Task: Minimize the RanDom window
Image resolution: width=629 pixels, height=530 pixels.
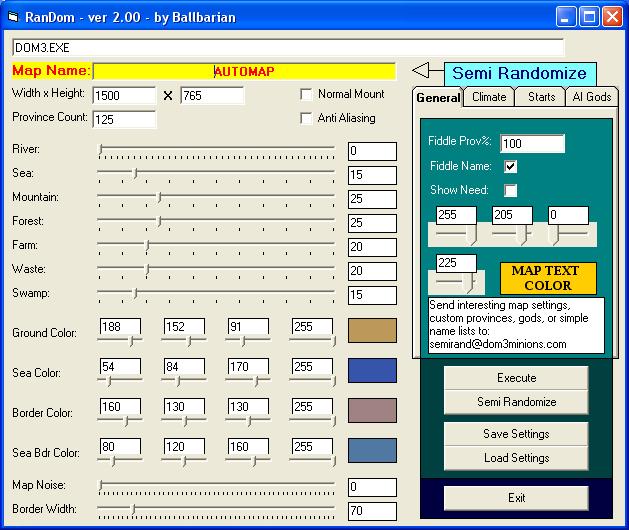Action: pyautogui.click(x=567, y=16)
